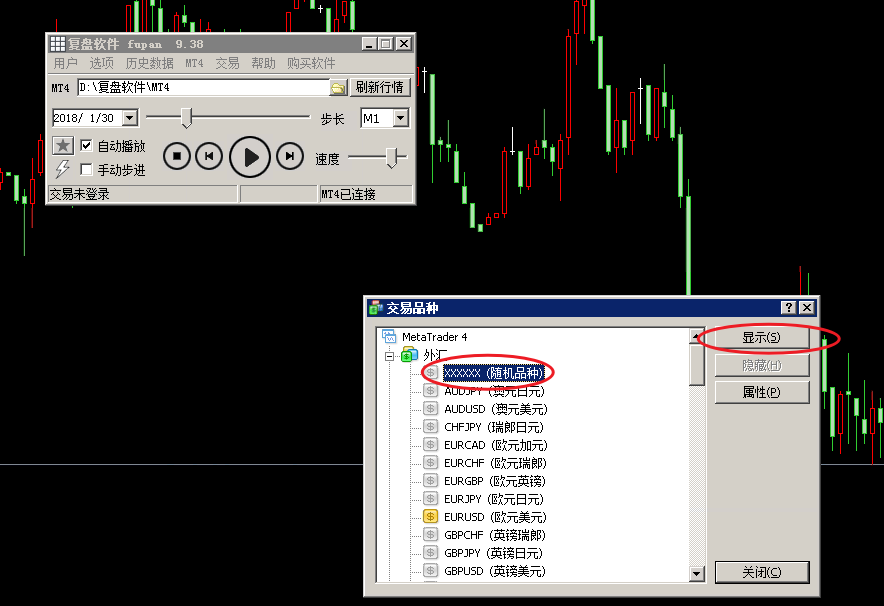Open the MT4 folder browse icon
The width and height of the screenshot is (884, 606).
pos(338,88)
